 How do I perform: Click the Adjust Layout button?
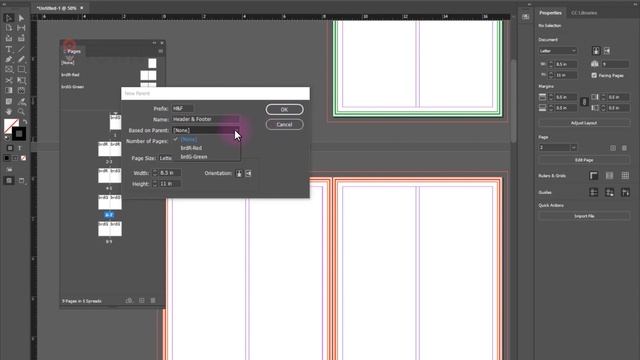click(x=584, y=123)
